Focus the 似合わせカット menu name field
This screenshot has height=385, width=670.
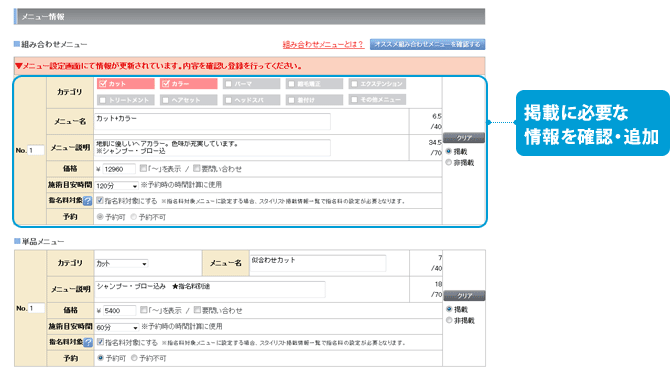pos(318,263)
